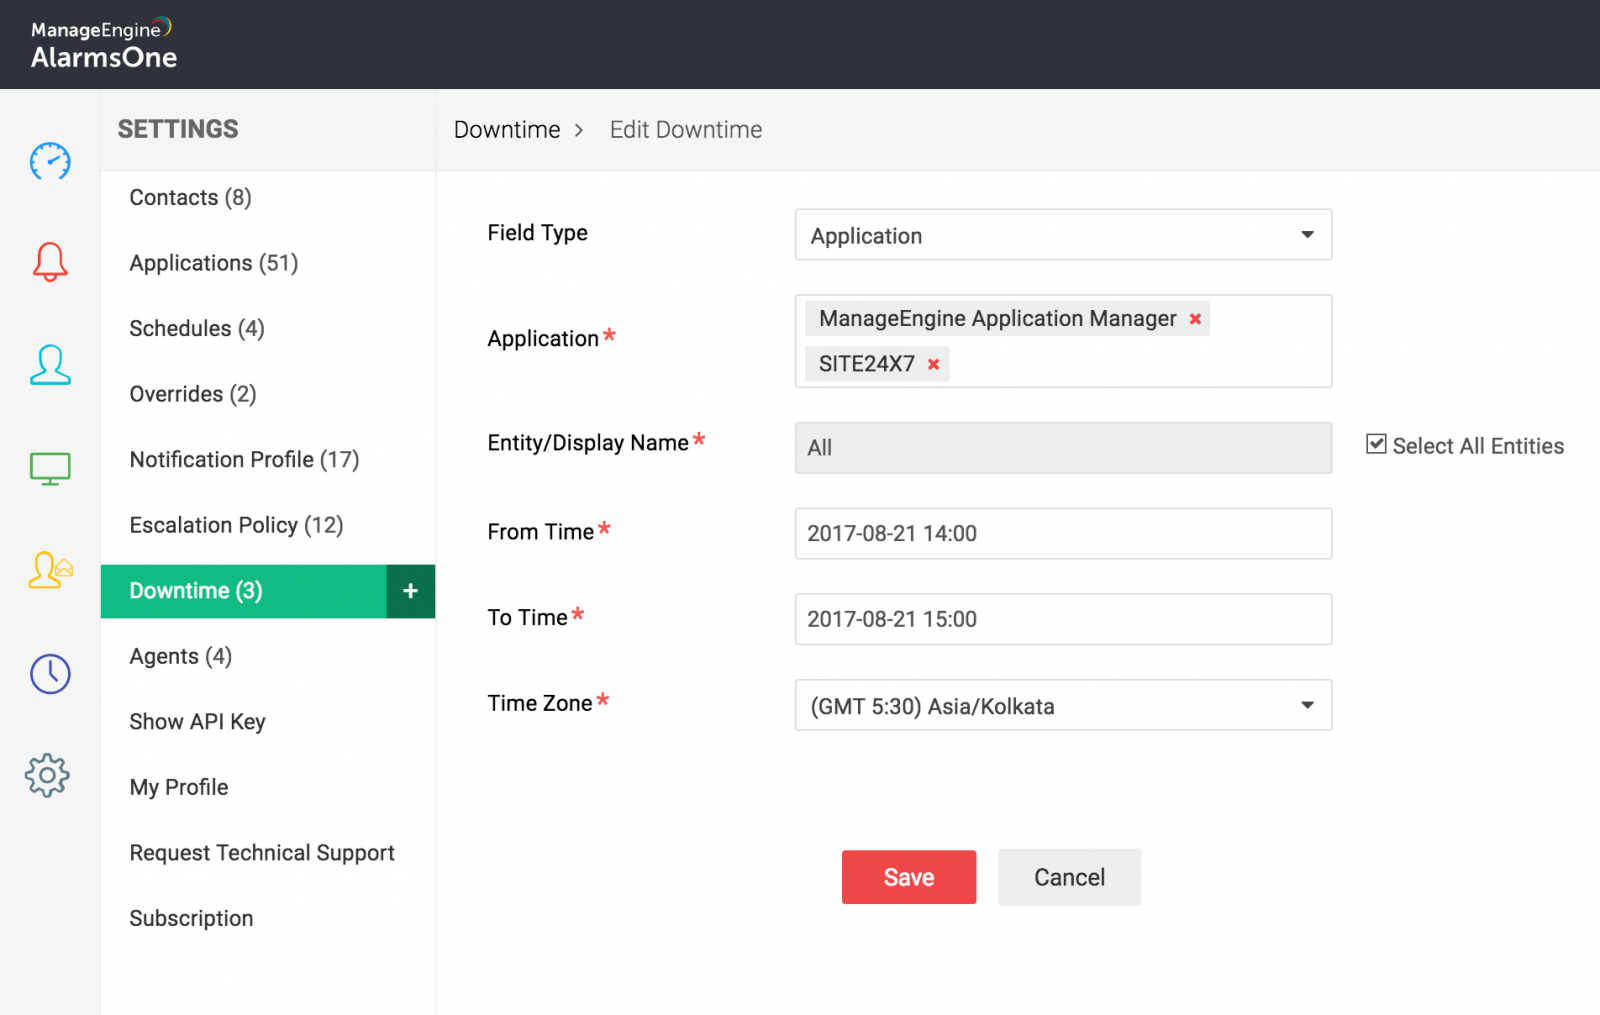Select Downtime (3) menu item
The width and height of the screenshot is (1600, 1015).
coord(244,591)
